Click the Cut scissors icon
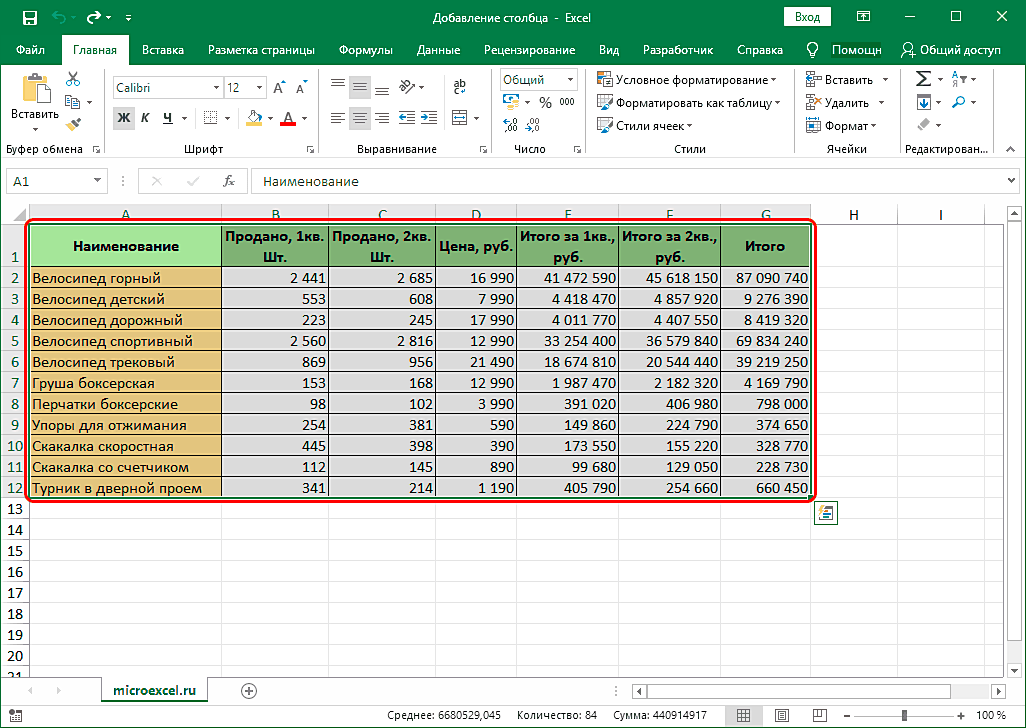Viewport: 1026px width, 728px height. pos(73,80)
